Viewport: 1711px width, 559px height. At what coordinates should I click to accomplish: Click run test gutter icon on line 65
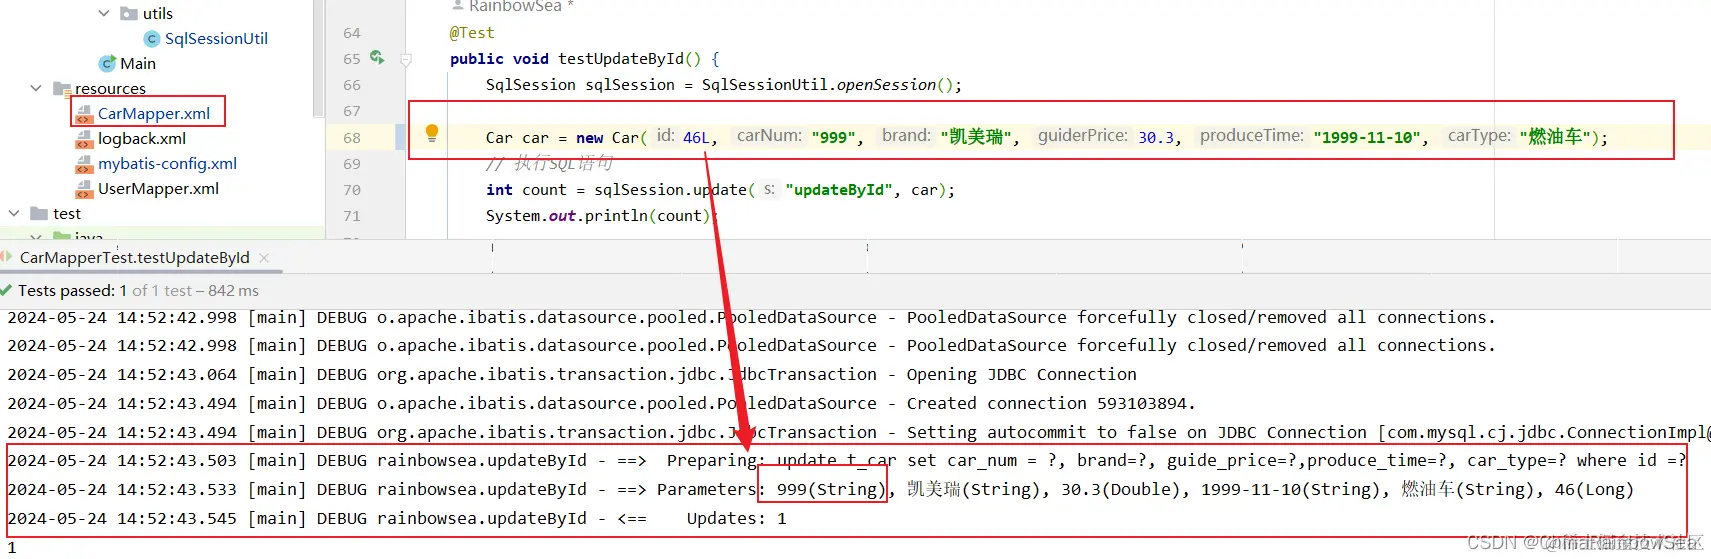pyautogui.click(x=377, y=58)
